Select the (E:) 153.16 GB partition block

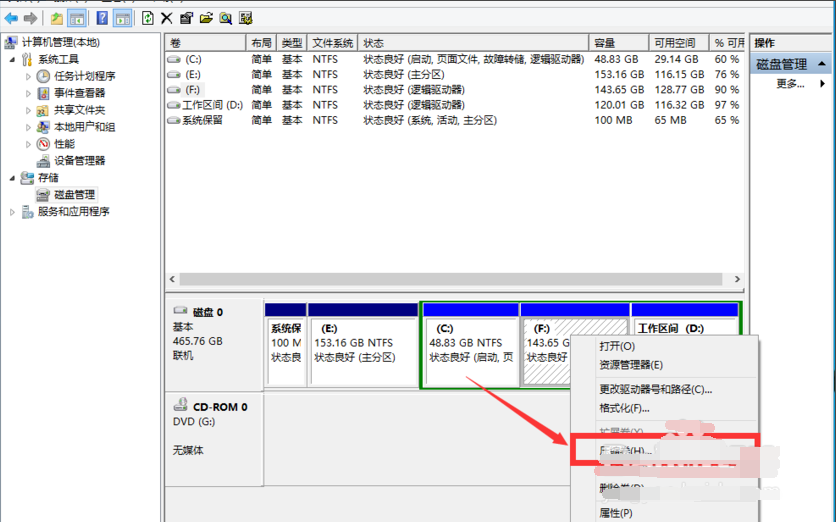tap(363, 345)
